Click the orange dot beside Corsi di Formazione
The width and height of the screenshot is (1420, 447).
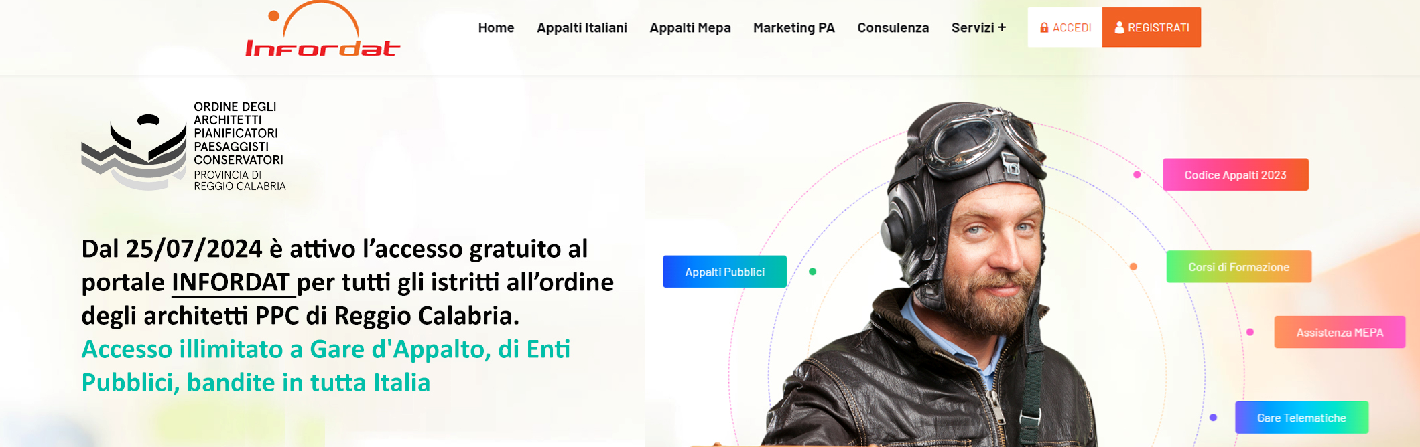[x=1133, y=267]
